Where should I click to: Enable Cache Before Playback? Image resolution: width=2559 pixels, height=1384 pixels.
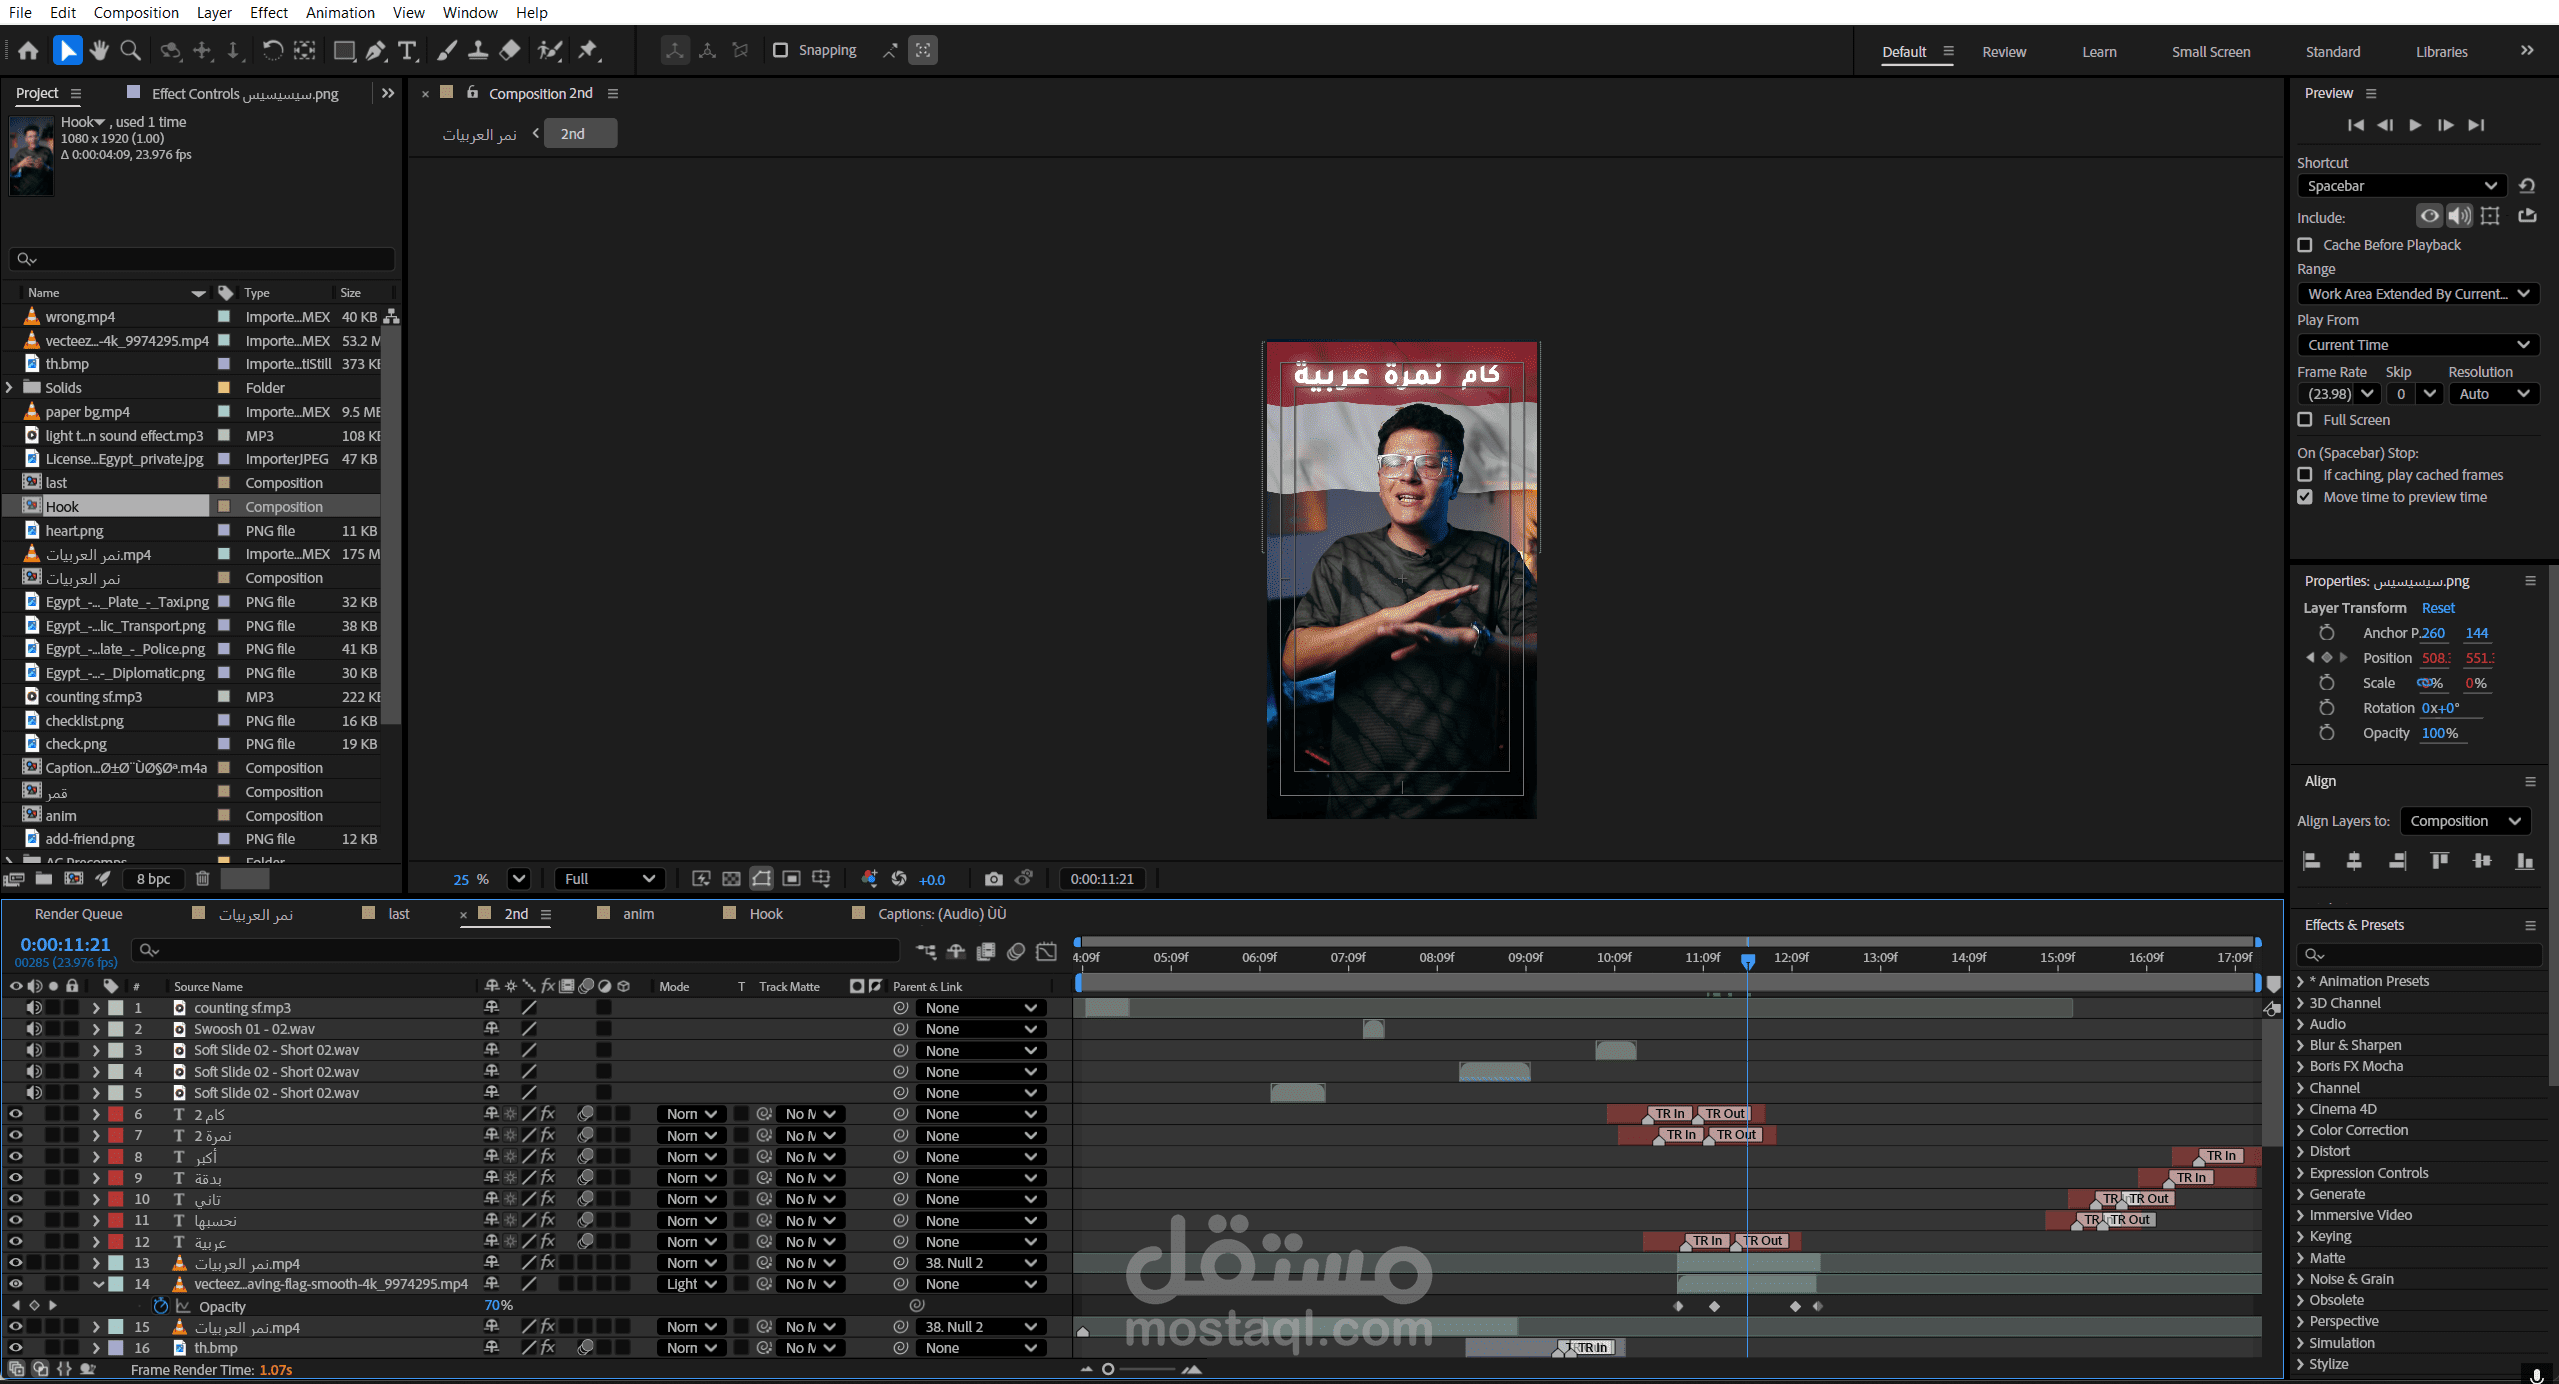coord(2305,245)
